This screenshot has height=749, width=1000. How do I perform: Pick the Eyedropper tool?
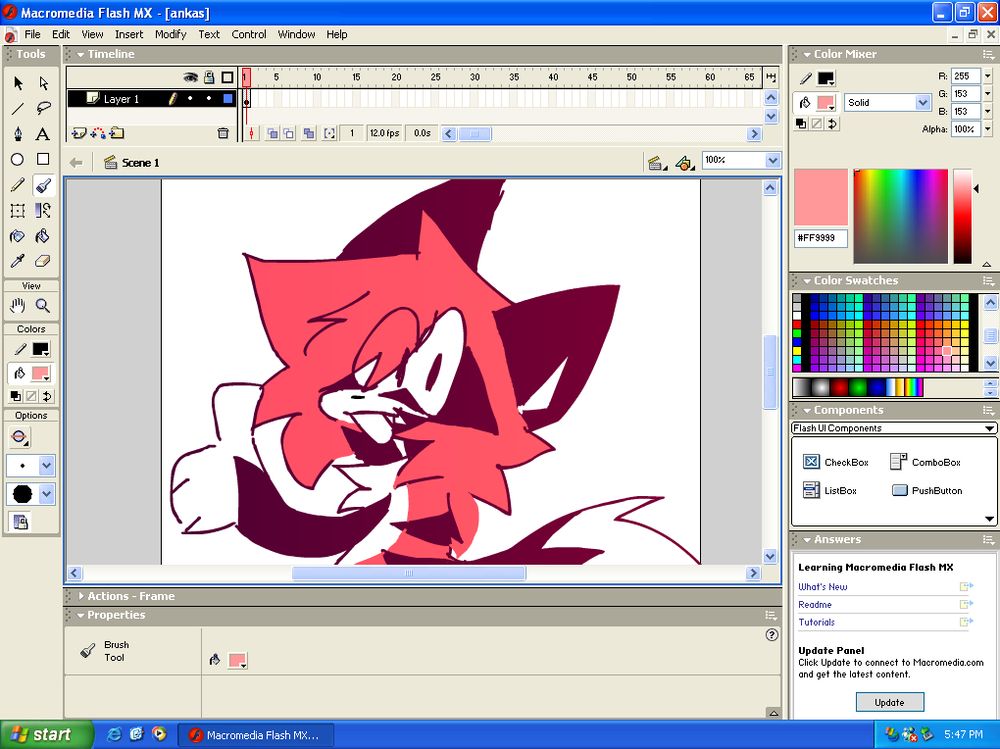click(18, 261)
